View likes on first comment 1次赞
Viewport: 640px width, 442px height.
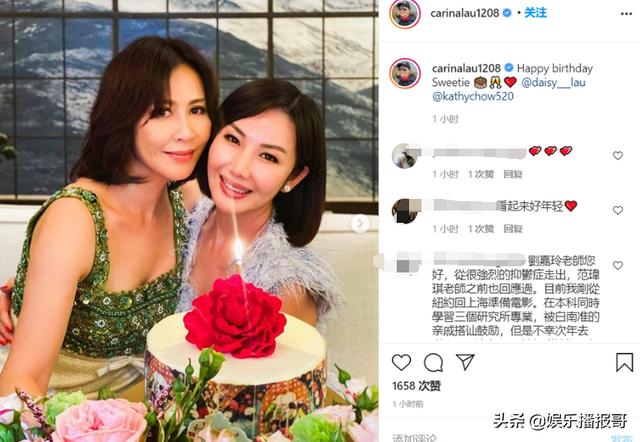[481, 174]
